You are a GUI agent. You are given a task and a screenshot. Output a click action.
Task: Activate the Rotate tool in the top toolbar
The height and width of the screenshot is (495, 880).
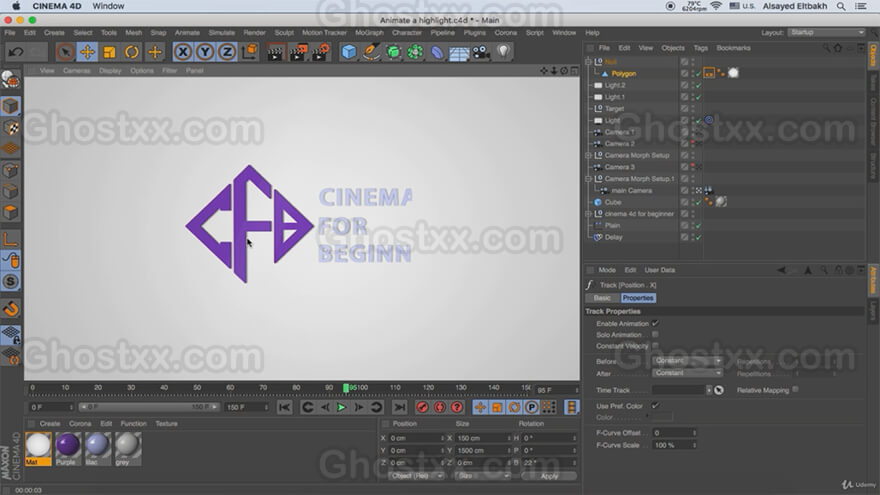coord(132,52)
